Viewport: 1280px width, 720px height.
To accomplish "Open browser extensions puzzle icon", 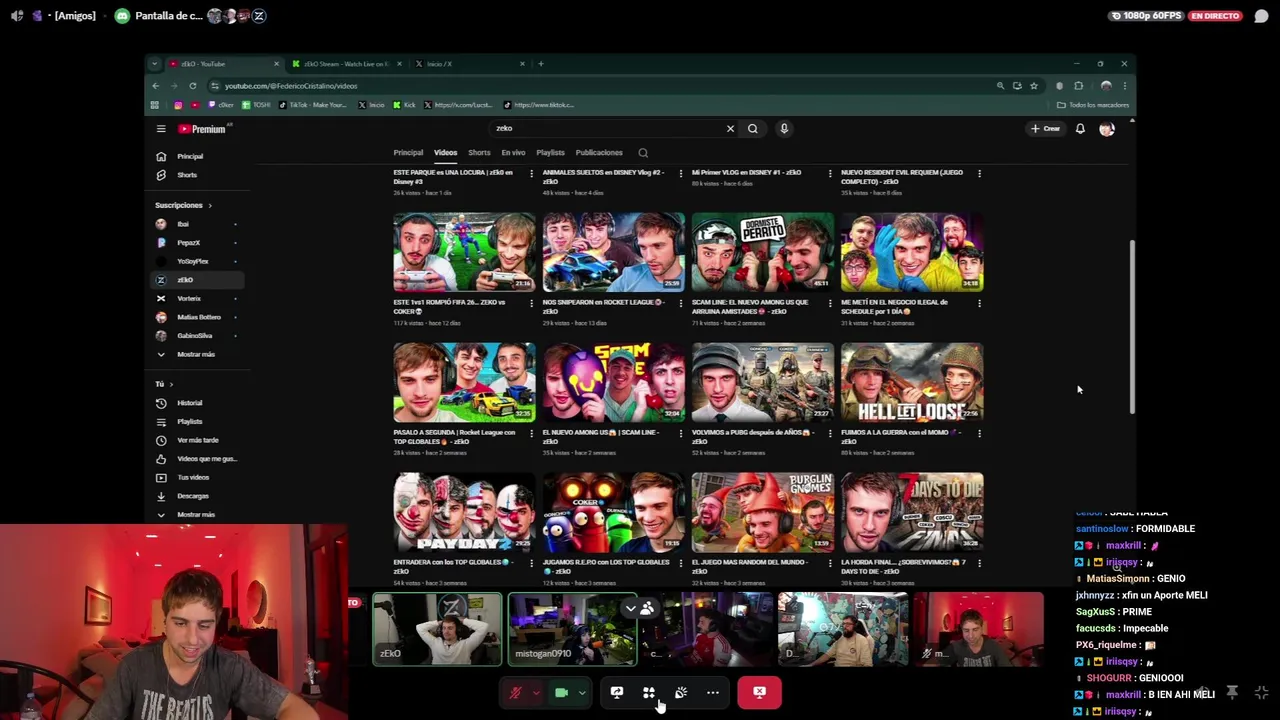I will tap(1078, 86).
